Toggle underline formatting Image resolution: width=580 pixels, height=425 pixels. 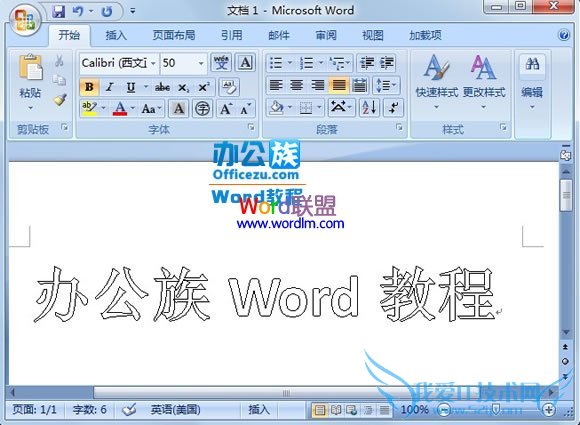(x=131, y=87)
